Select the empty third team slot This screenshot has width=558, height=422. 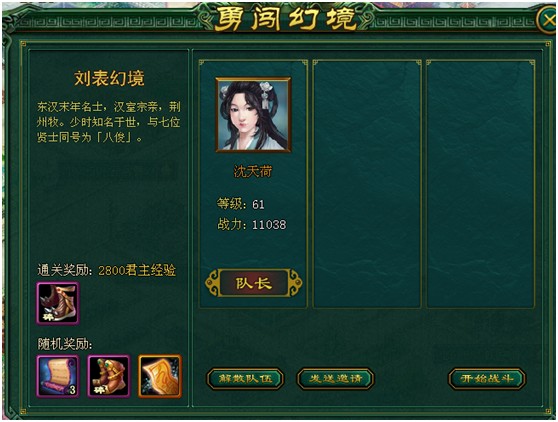click(x=480, y=184)
